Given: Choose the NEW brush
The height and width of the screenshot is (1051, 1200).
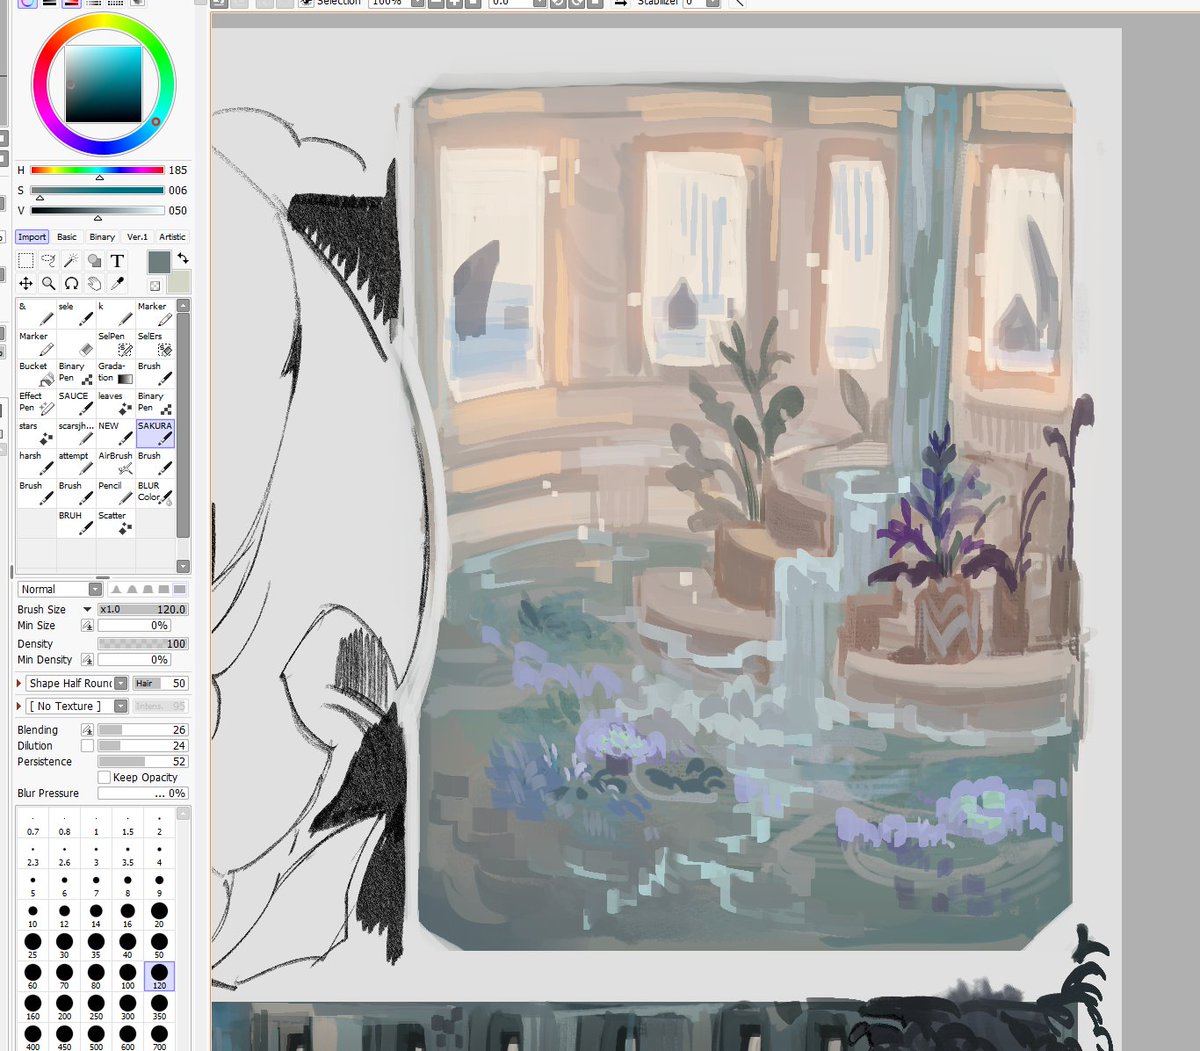Looking at the screenshot, I should tap(116, 433).
